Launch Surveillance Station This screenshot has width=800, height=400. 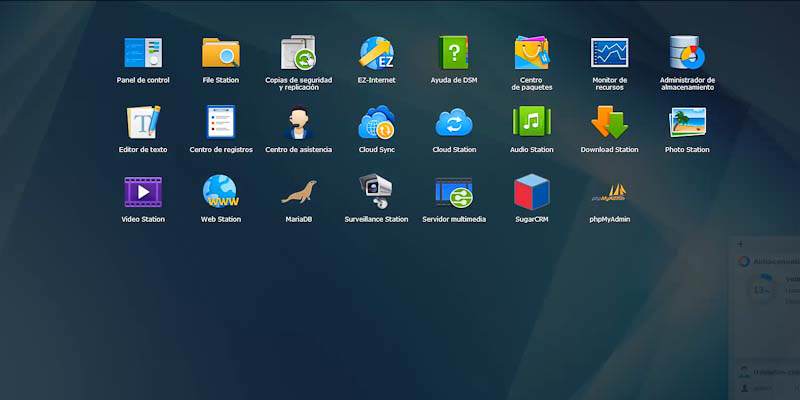pos(376,192)
